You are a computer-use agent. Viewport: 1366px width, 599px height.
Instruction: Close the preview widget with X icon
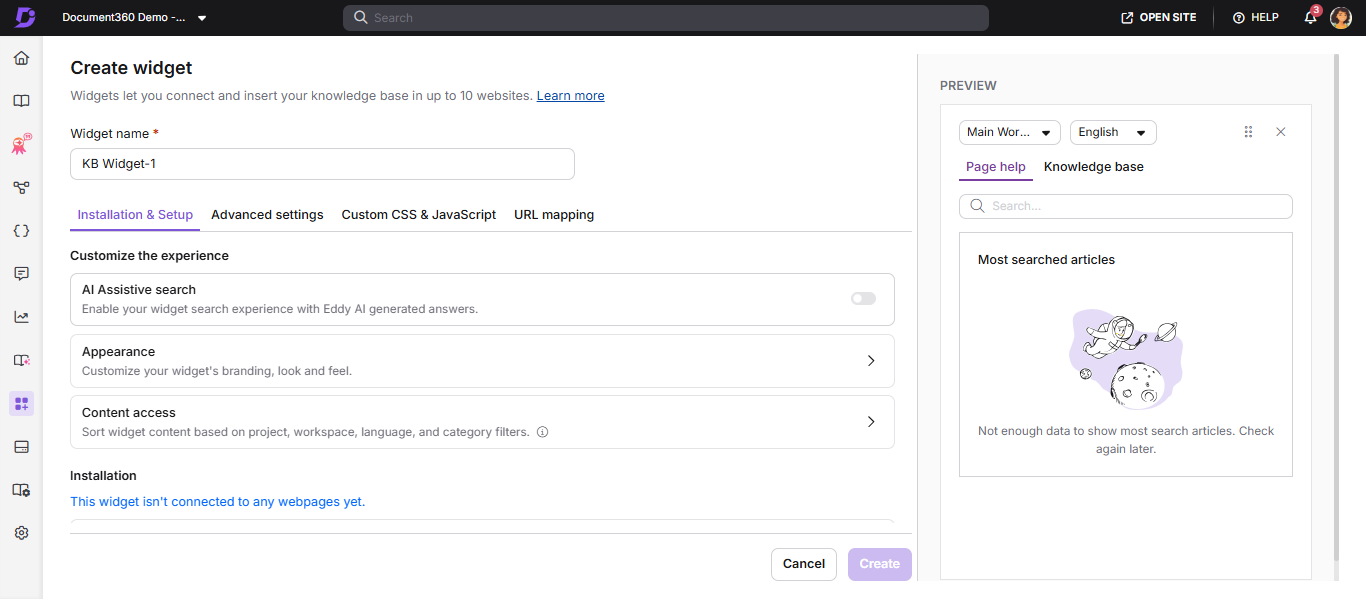pyautogui.click(x=1281, y=132)
